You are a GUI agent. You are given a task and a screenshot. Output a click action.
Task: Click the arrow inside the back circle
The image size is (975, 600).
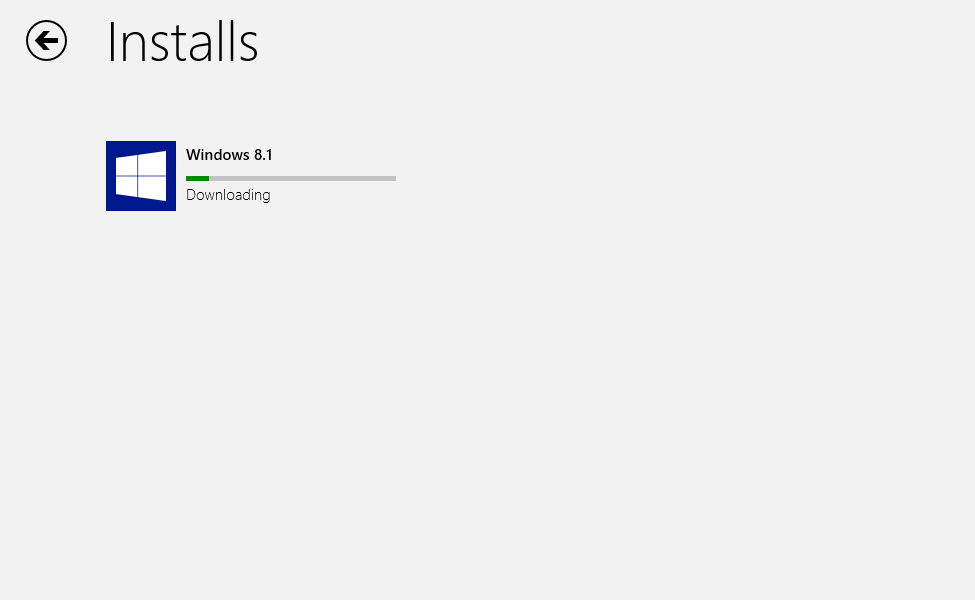47,41
